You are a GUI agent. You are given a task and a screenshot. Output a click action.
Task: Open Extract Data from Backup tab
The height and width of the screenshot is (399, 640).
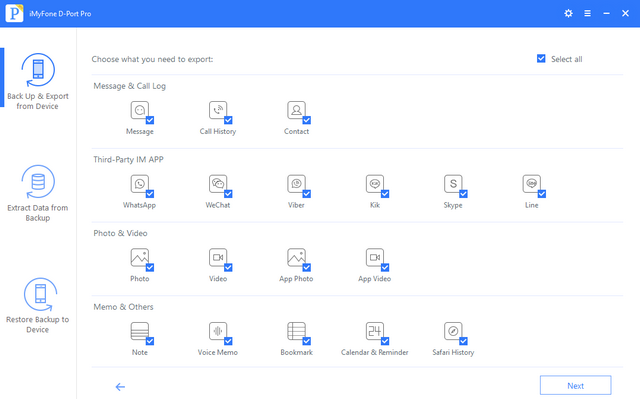pos(38,193)
